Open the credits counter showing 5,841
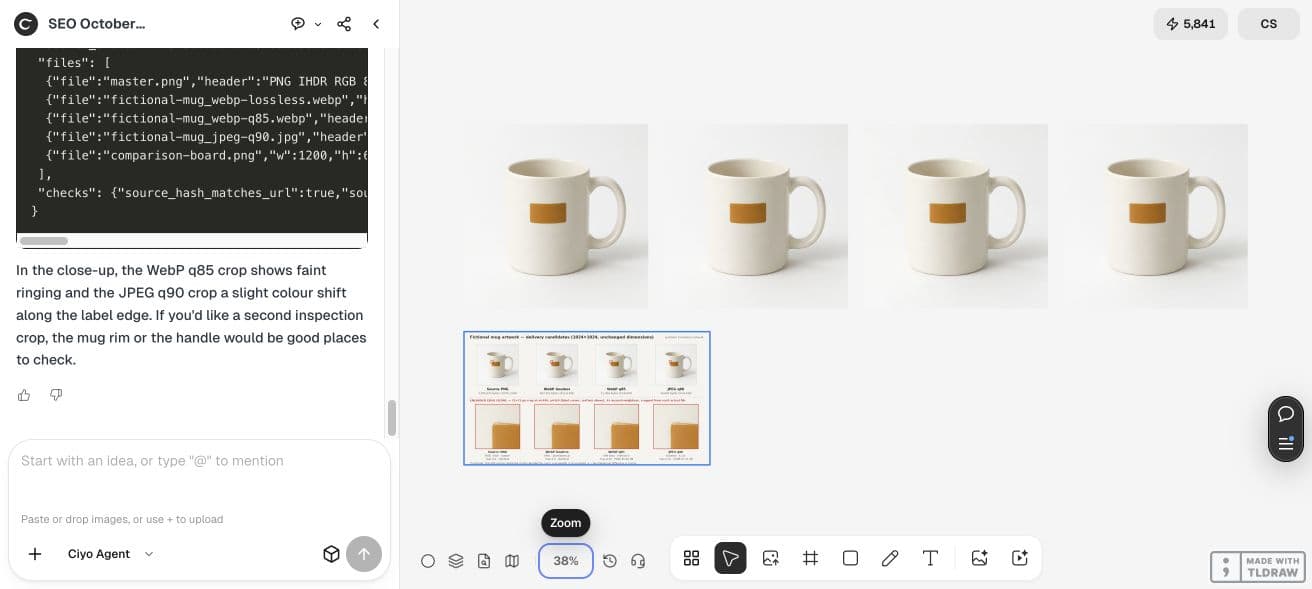1312x589 pixels. click(x=1190, y=24)
